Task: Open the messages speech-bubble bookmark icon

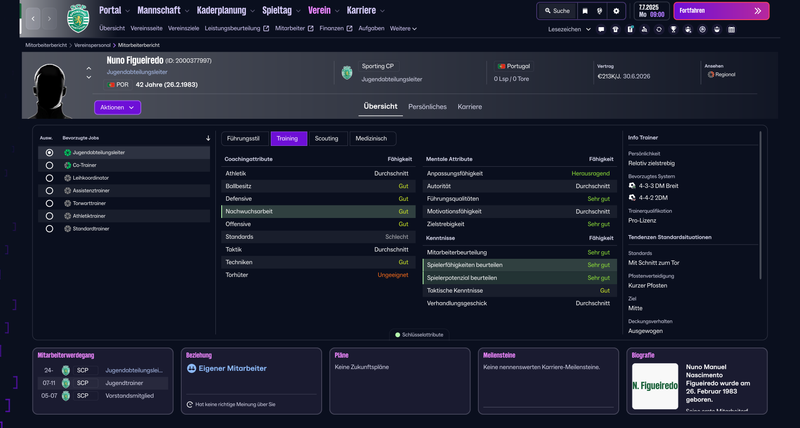Action: 601,30
